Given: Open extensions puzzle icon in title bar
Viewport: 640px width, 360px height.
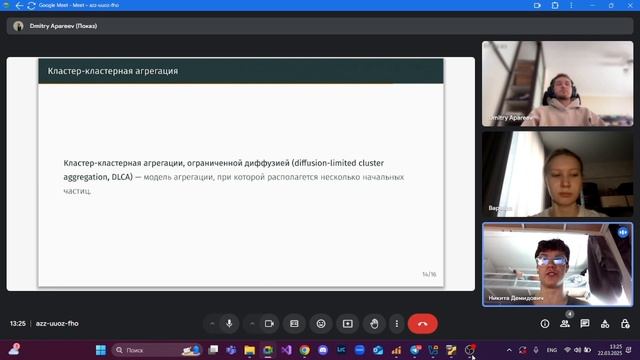Looking at the screenshot, I should [555, 5].
